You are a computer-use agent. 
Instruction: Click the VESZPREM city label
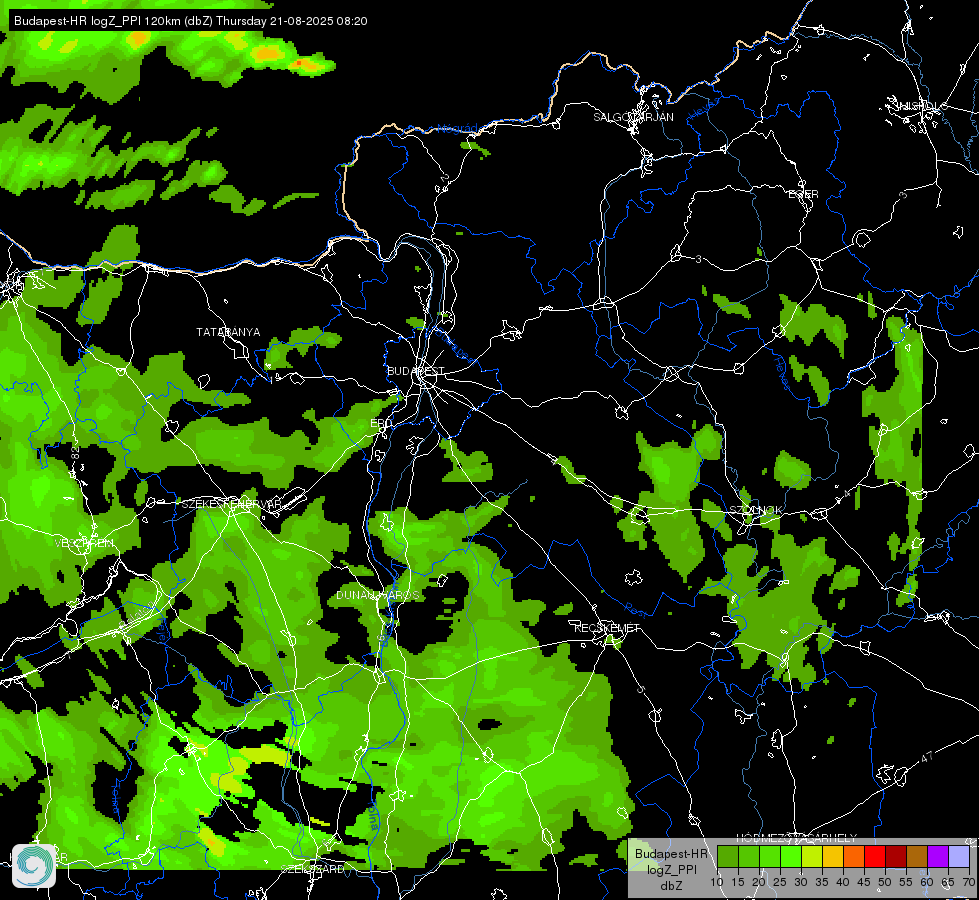pyautogui.click(x=84, y=543)
